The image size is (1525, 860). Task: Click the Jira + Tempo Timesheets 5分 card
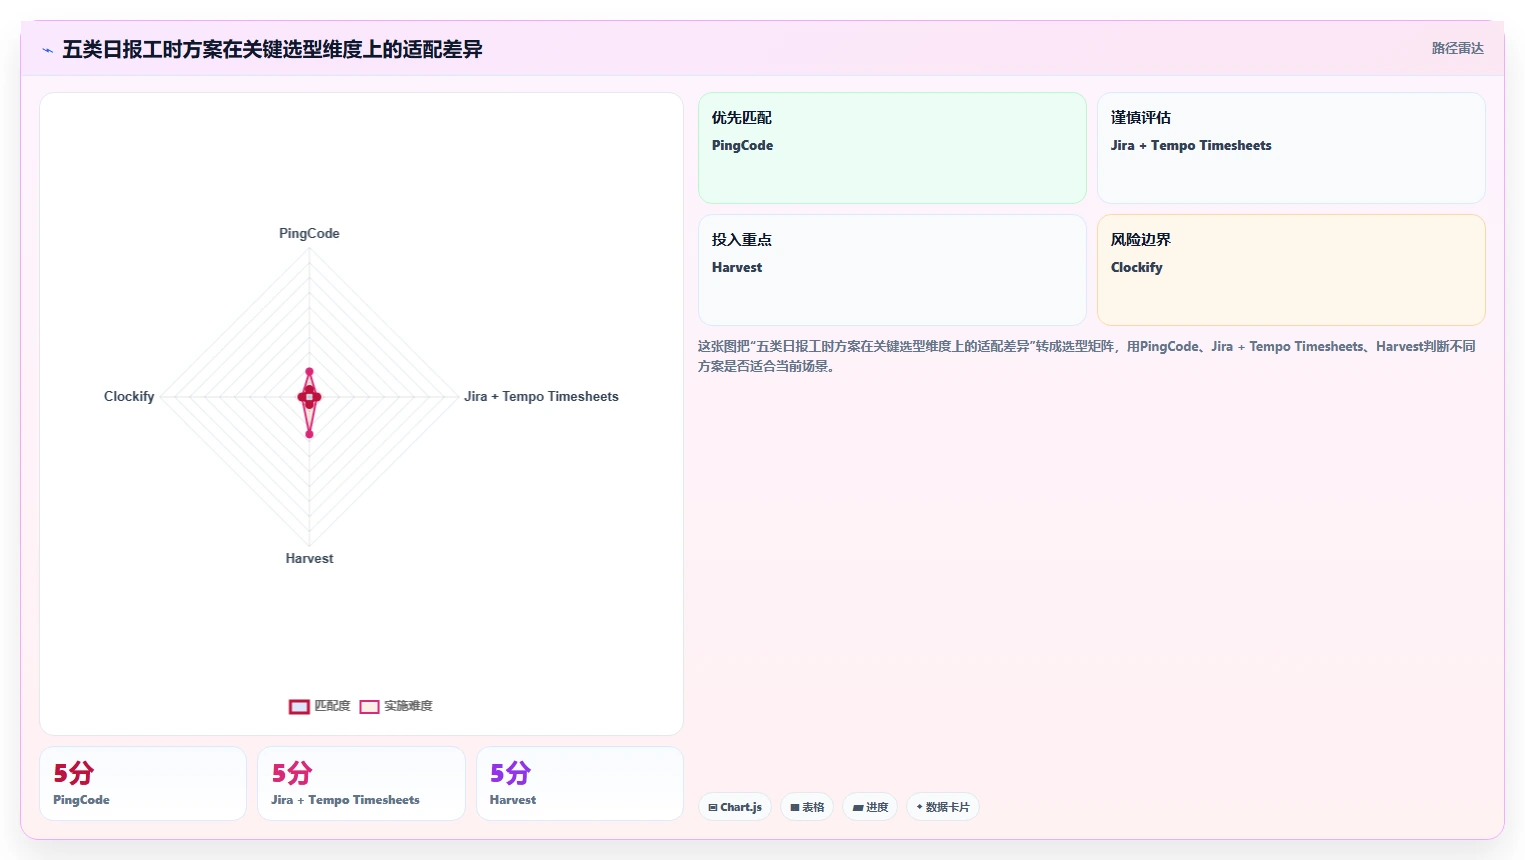(361, 784)
